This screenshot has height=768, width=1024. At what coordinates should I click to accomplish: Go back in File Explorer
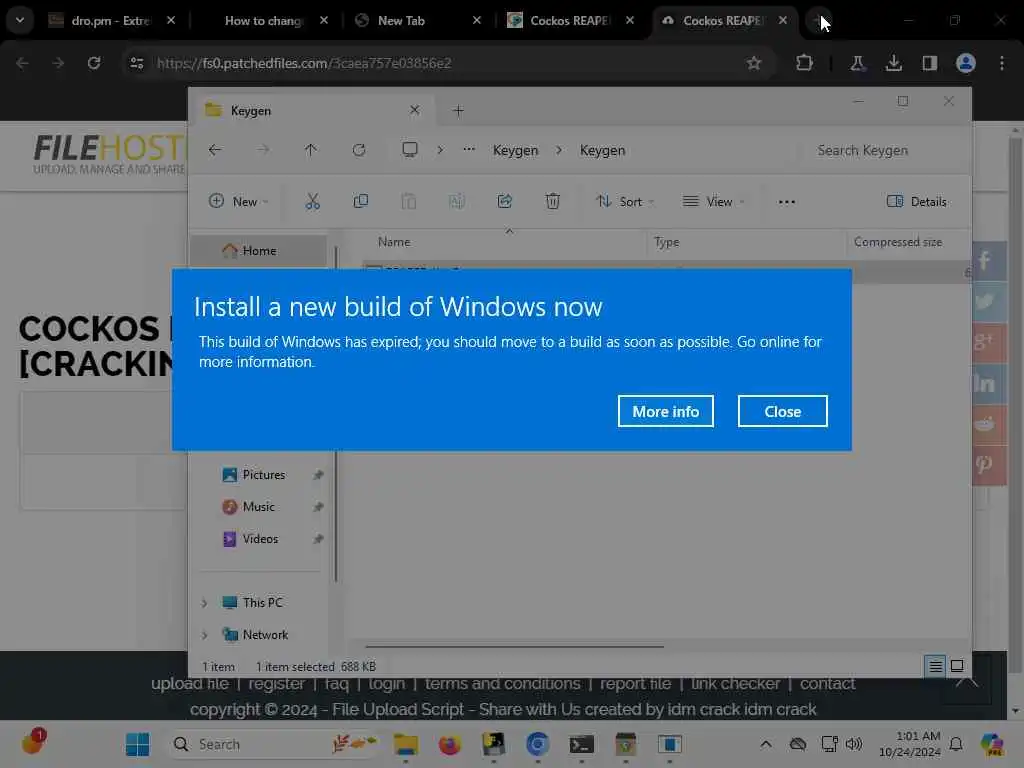coord(215,150)
